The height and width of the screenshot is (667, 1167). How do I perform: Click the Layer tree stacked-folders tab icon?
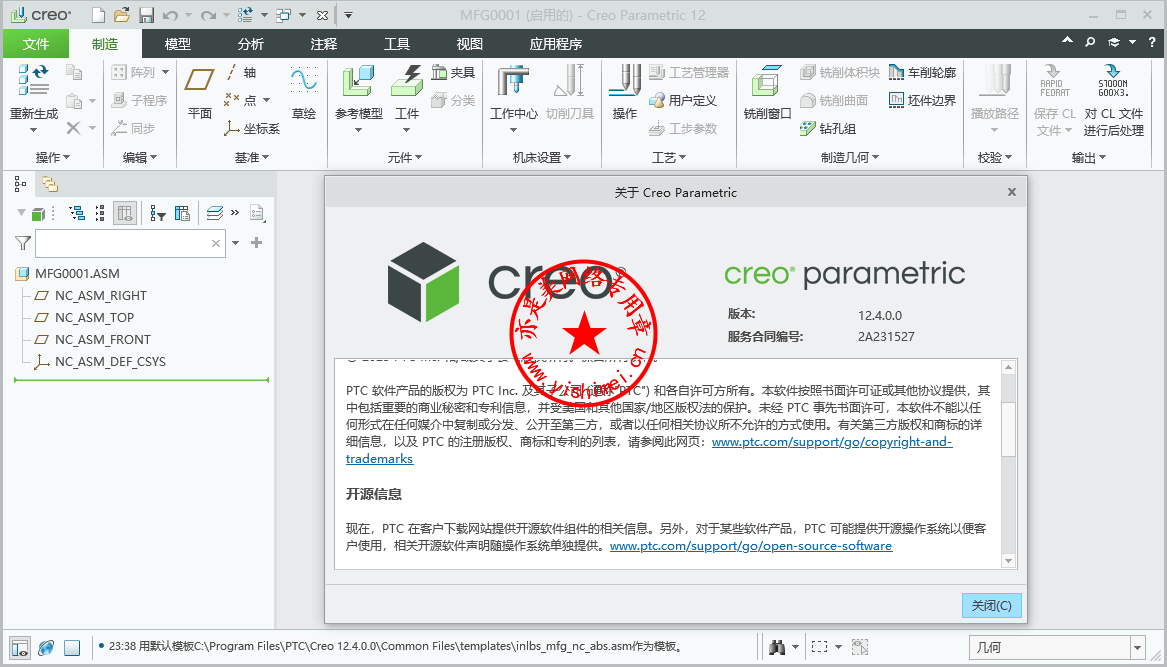(50, 184)
